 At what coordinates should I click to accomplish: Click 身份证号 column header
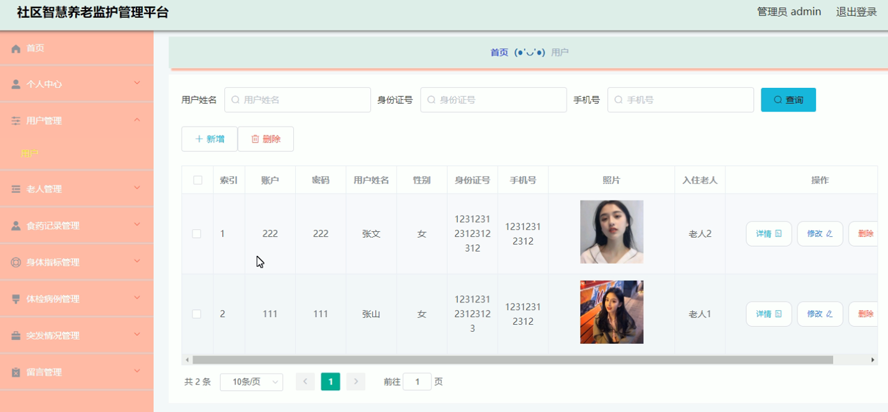coord(472,180)
